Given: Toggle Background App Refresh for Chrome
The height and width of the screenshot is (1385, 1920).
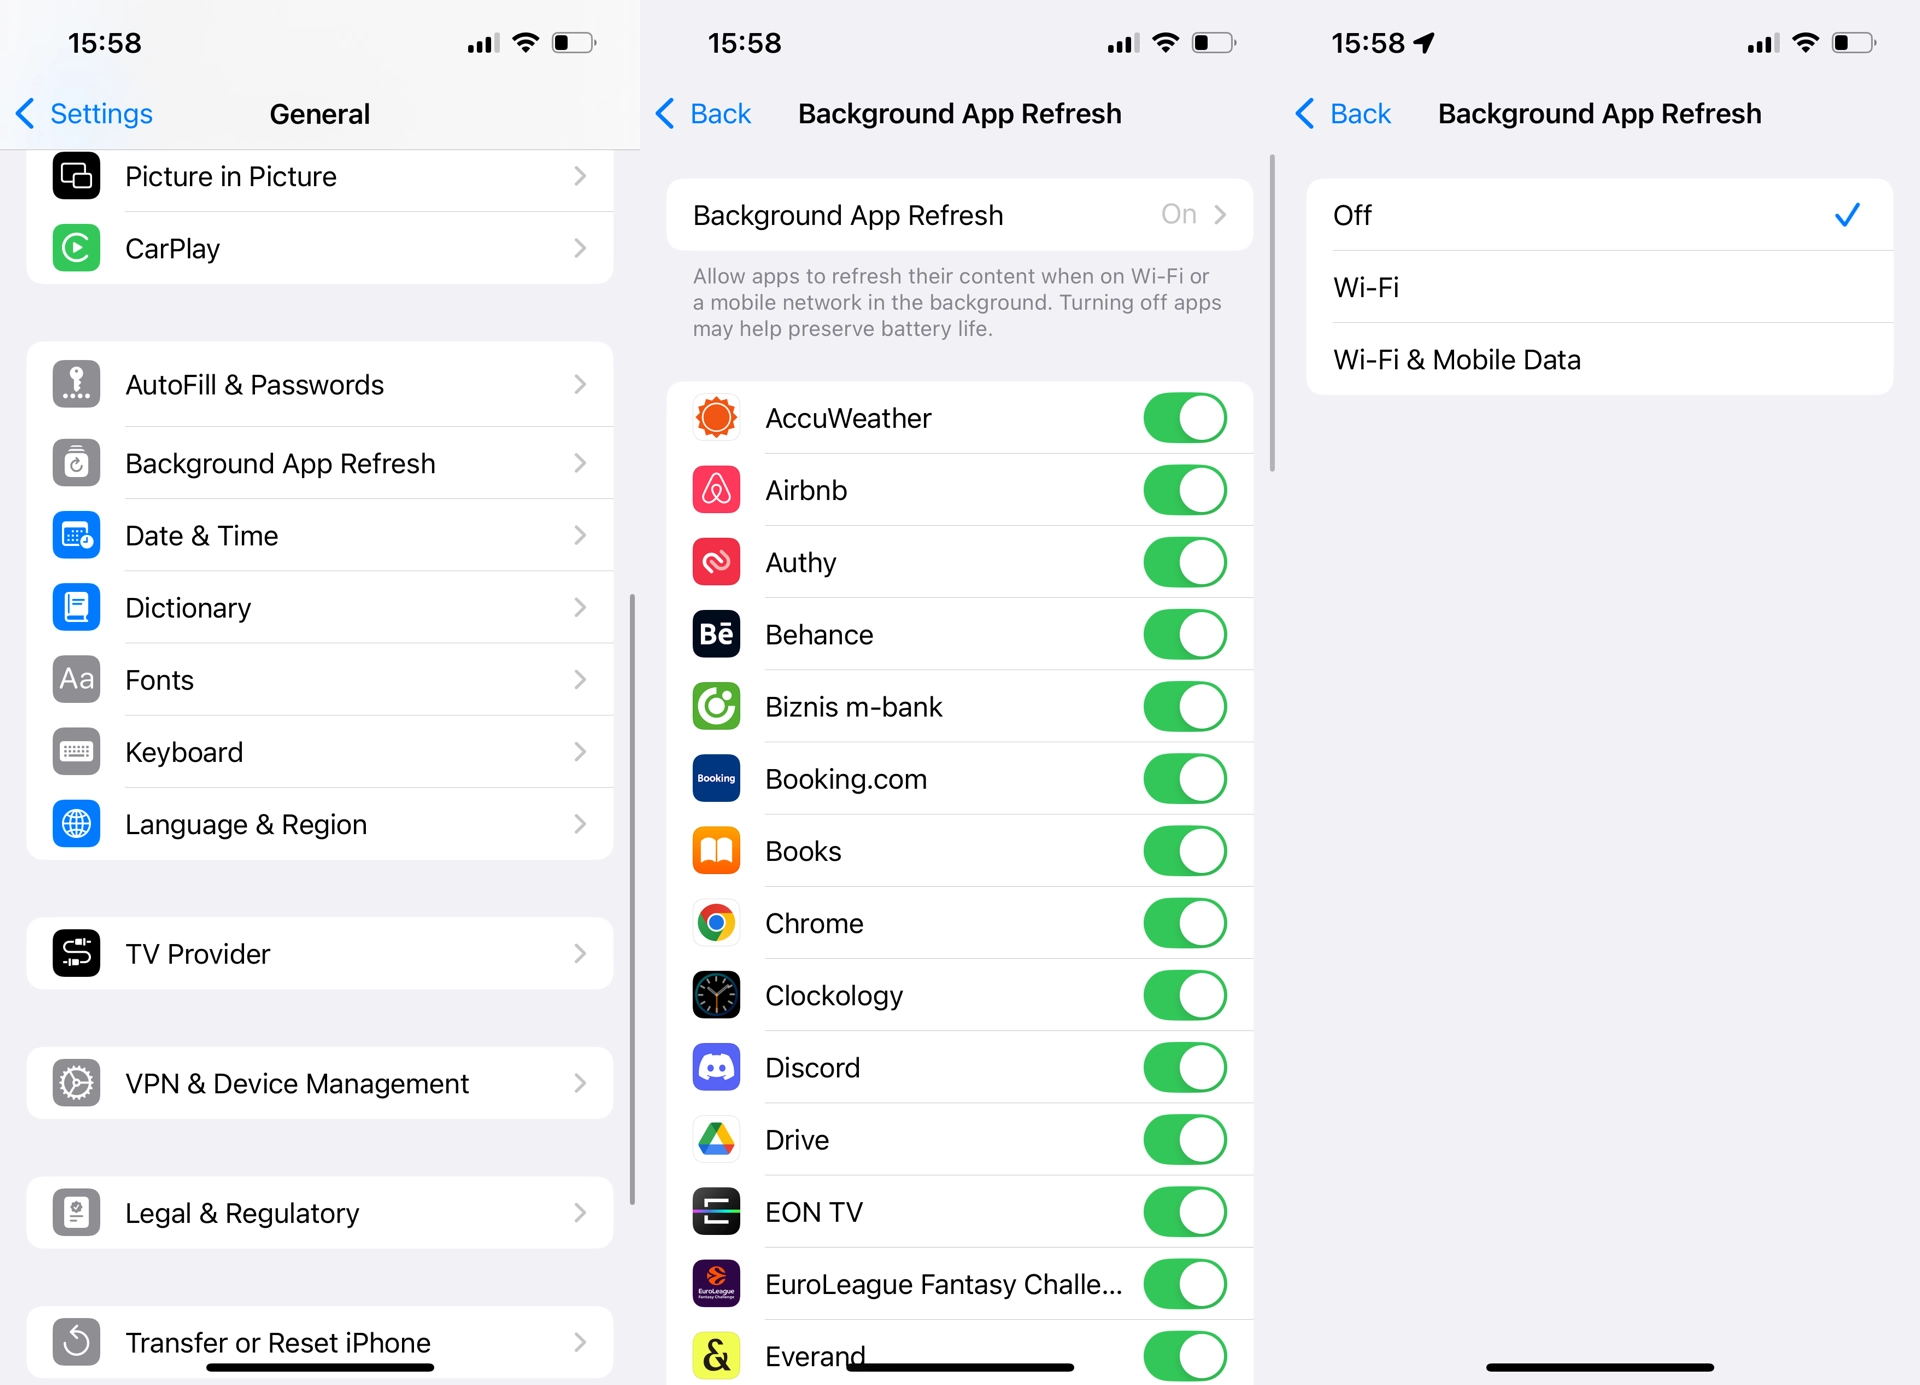Looking at the screenshot, I should 1185,921.
